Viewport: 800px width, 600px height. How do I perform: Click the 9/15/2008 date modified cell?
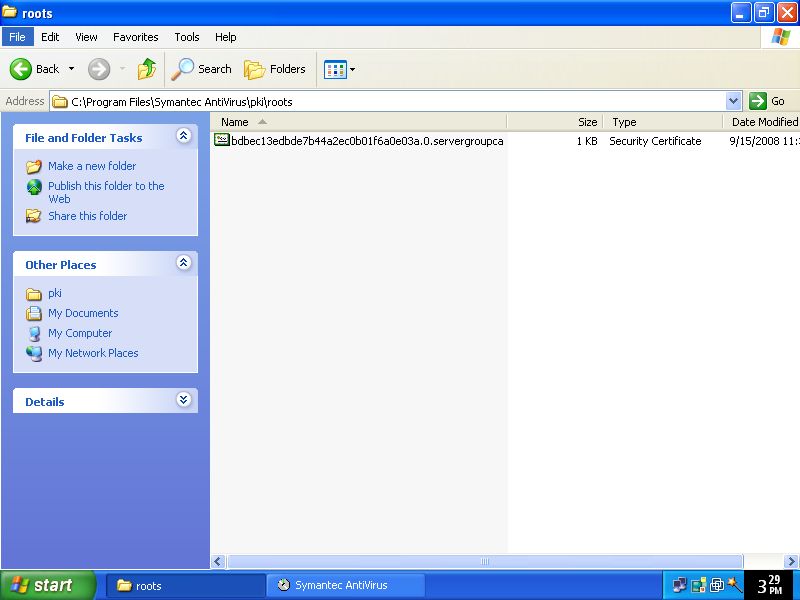(x=764, y=141)
